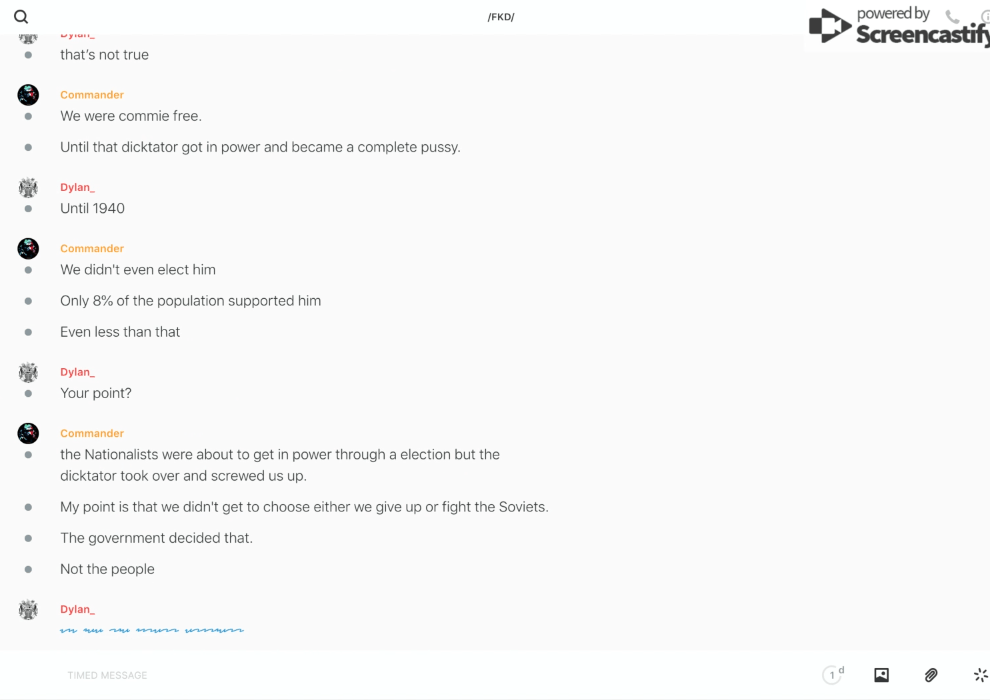Open the /FKD/ conversation title
The image size is (990, 700).
501,17
